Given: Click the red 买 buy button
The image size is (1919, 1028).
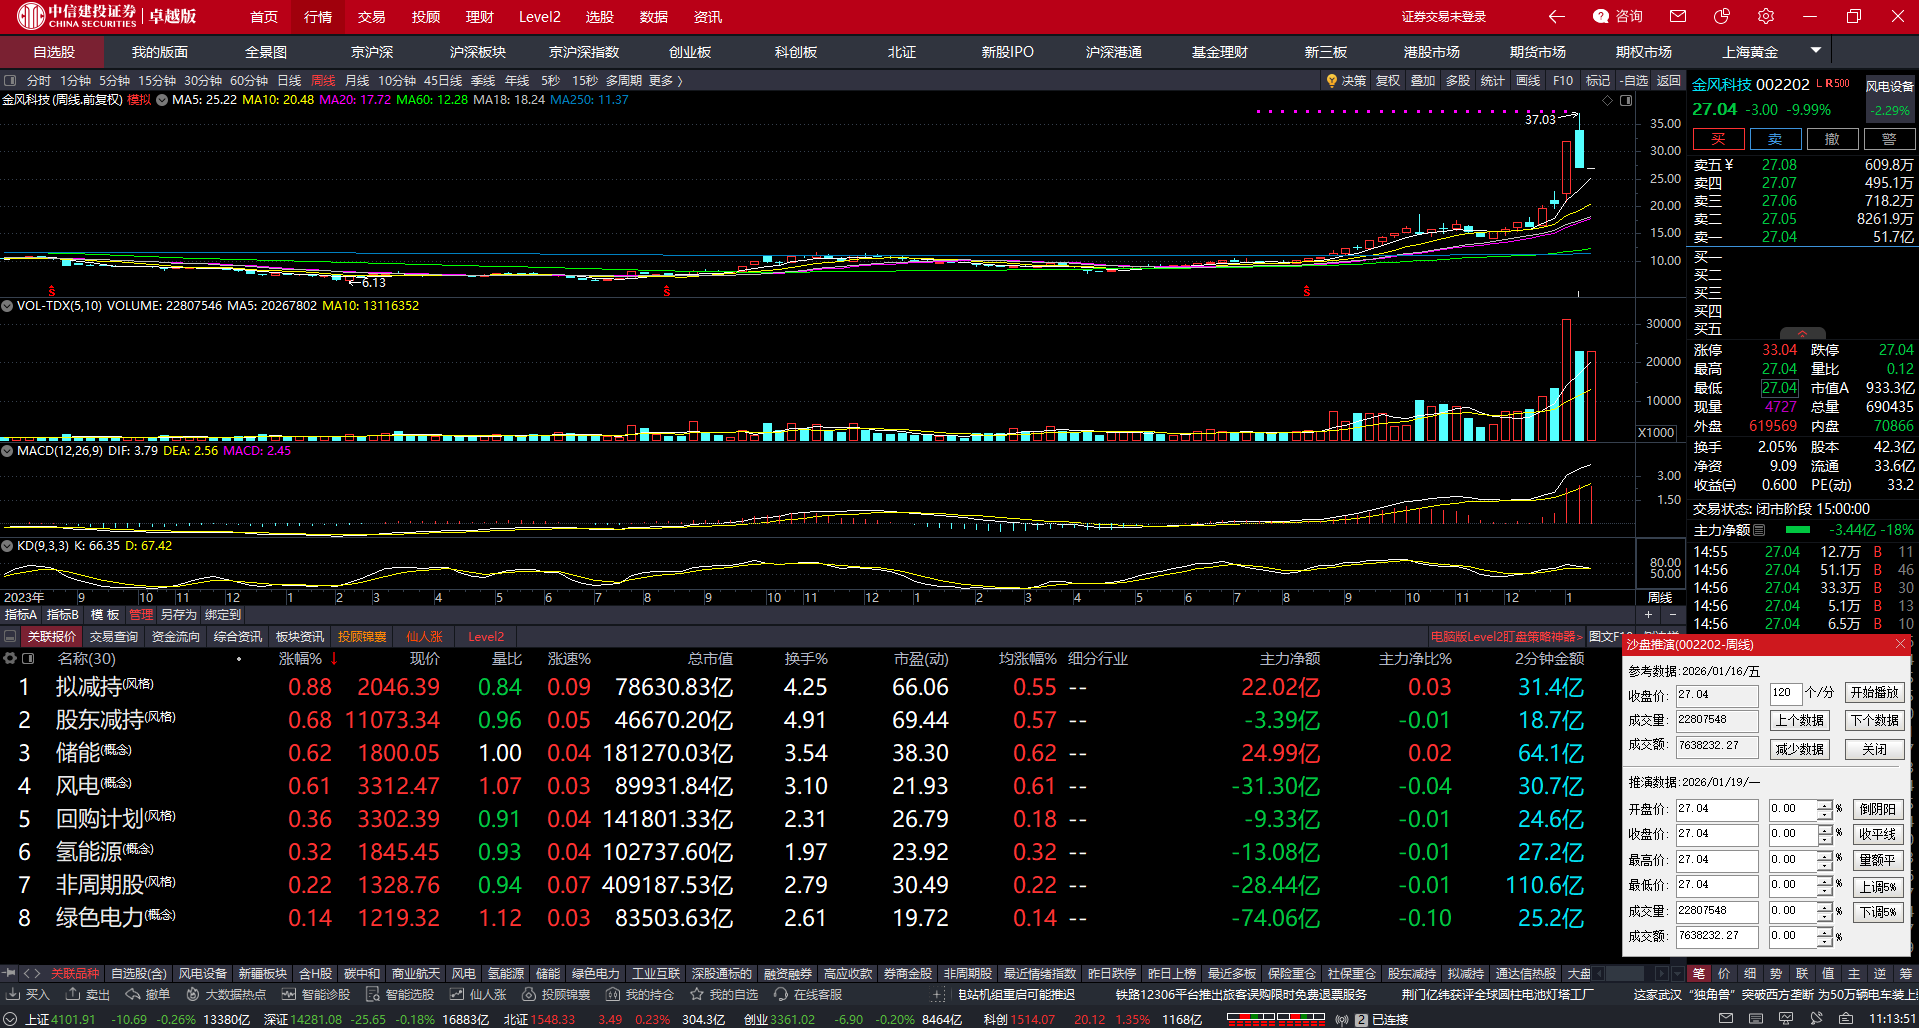Looking at the screenshot, I should click(1718, 139).
